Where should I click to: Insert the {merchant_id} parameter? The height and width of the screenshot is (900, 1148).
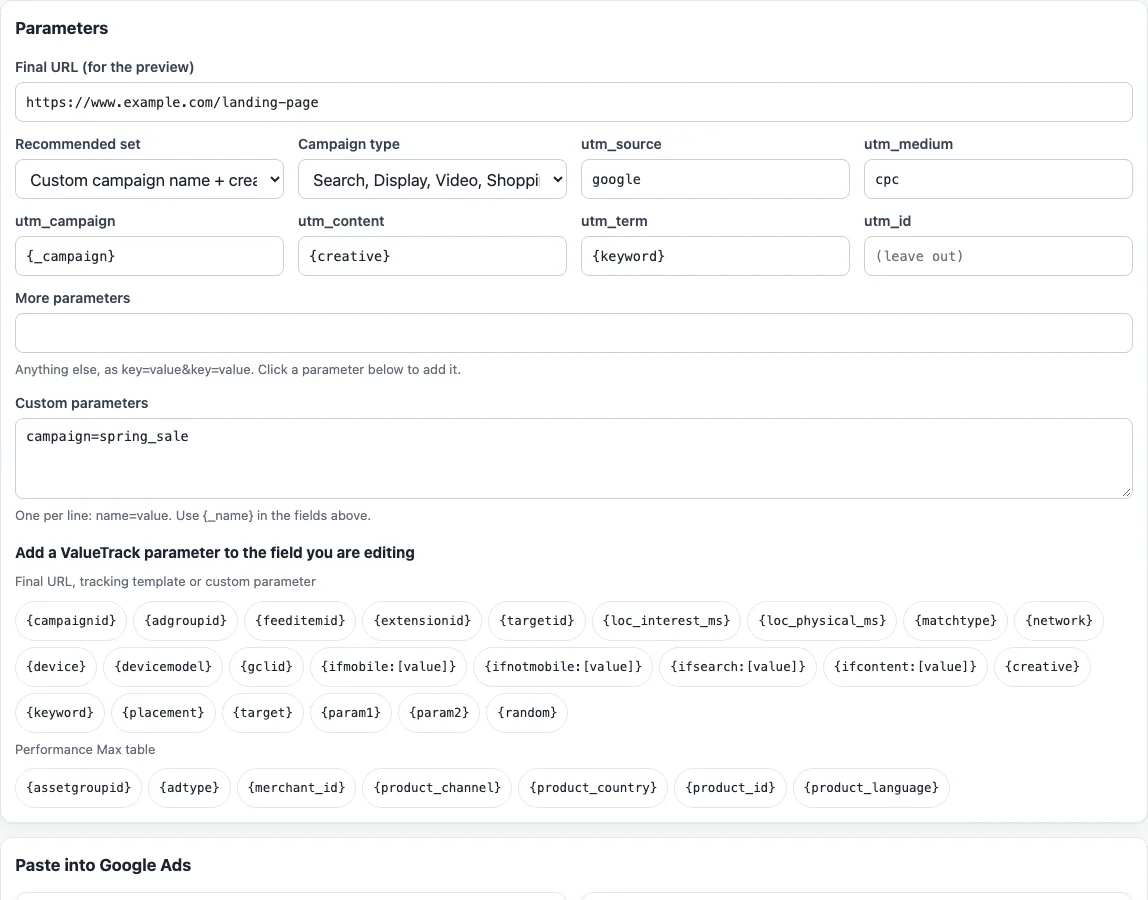point(296,788)
